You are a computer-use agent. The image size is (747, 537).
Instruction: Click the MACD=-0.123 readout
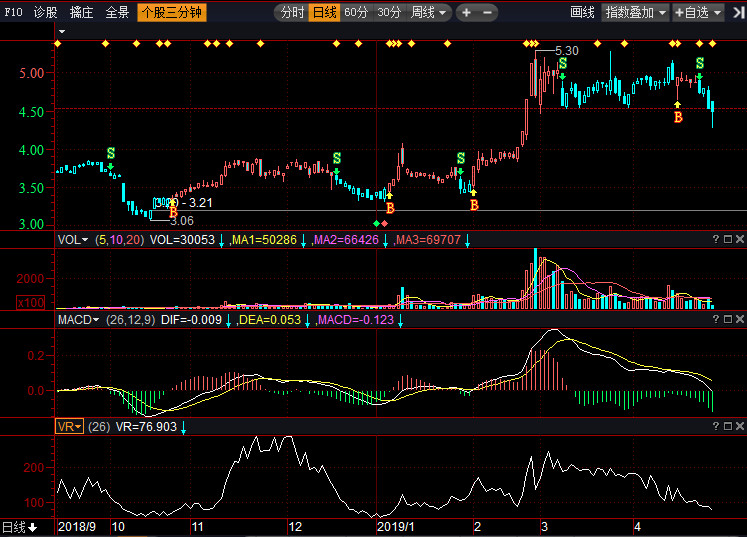[355, 320]
